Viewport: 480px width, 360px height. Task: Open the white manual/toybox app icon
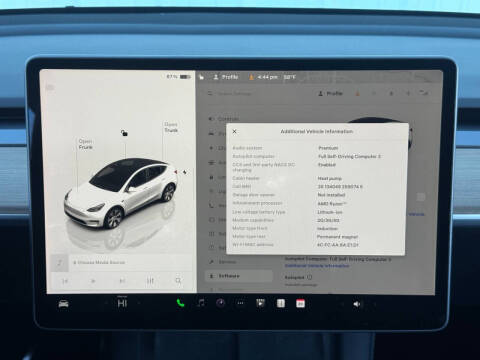coord(281,303)
